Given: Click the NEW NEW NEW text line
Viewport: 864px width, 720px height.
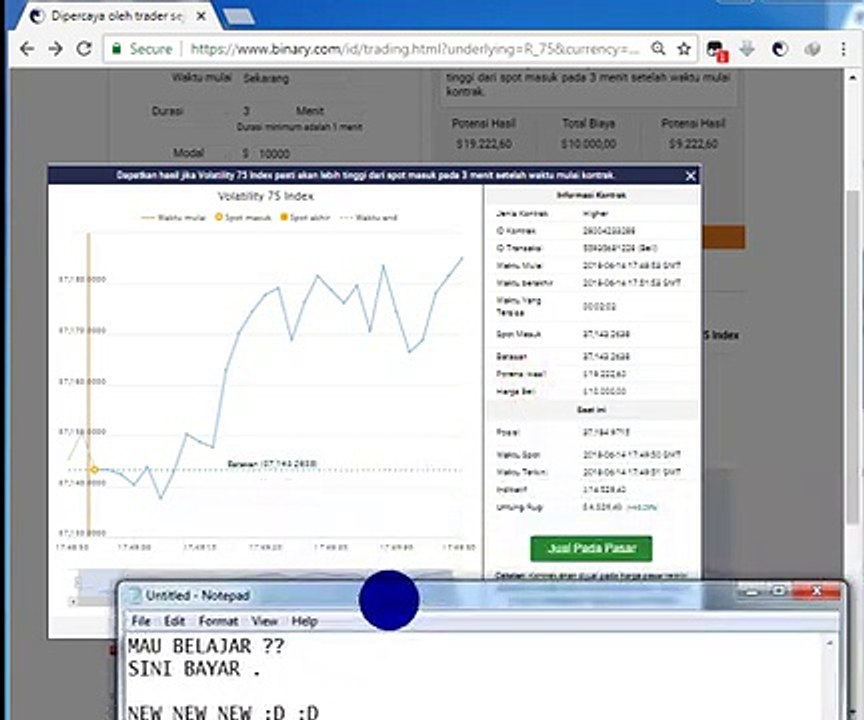Looking at the screenshot, I should tap(223, 712).
